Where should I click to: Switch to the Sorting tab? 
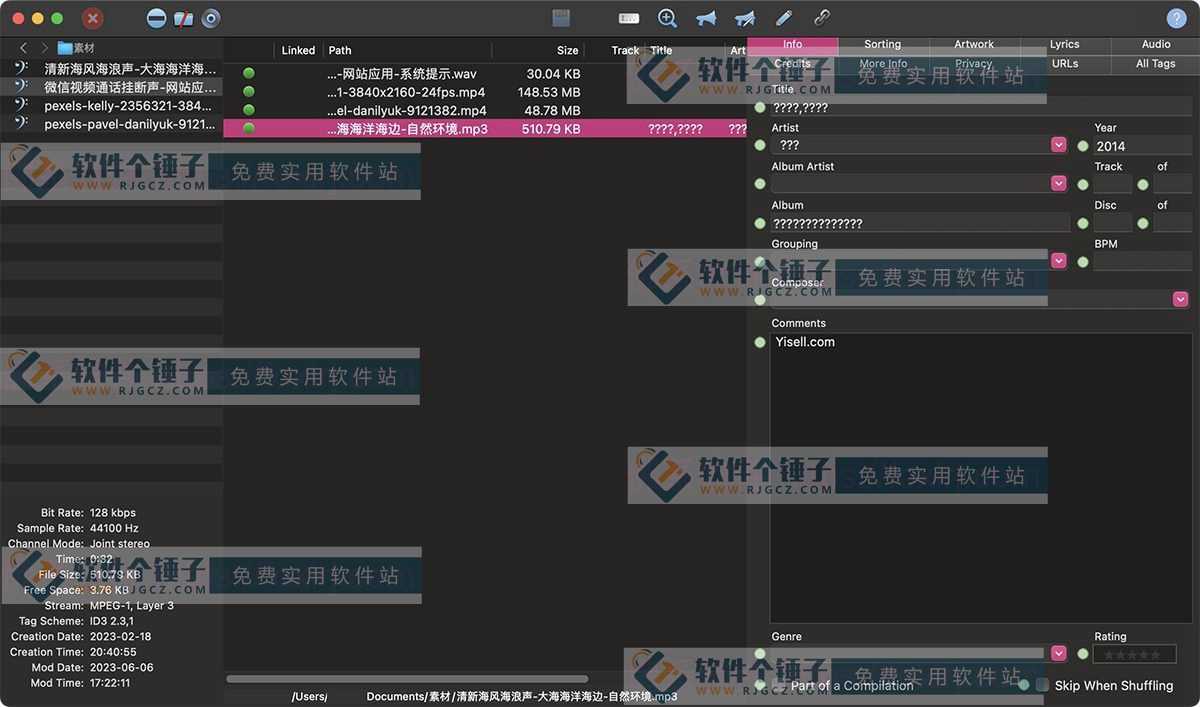point(883,44)
